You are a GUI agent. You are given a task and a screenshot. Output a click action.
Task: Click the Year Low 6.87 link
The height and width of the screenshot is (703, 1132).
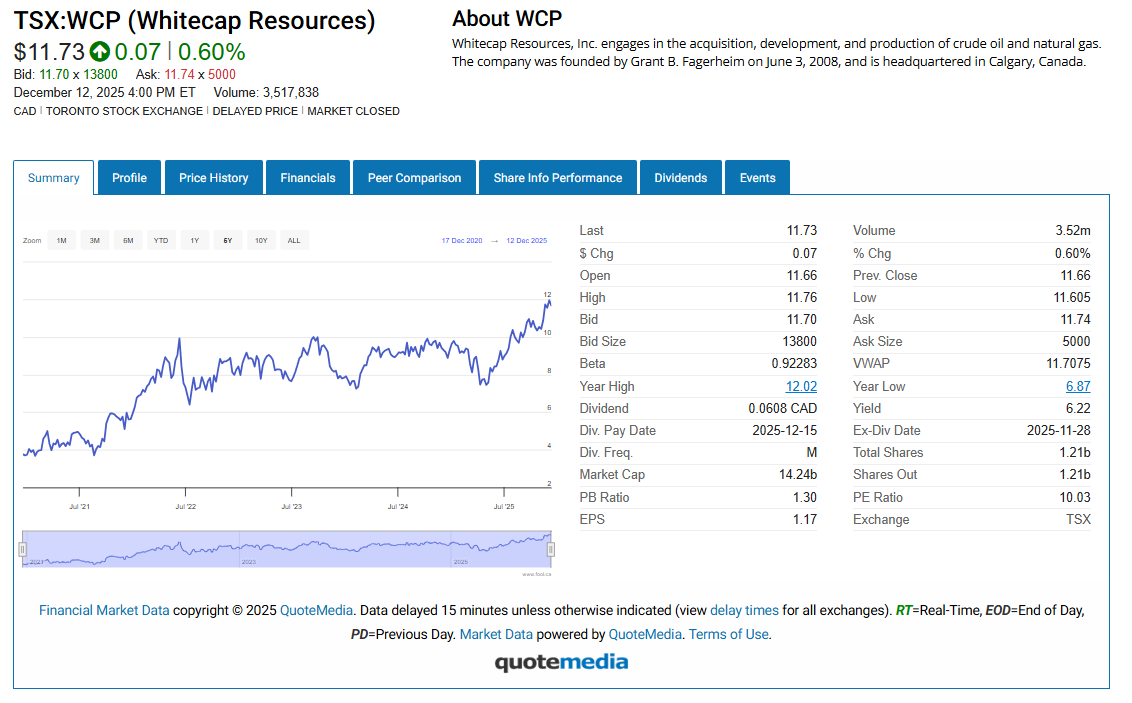point(1078,386)
